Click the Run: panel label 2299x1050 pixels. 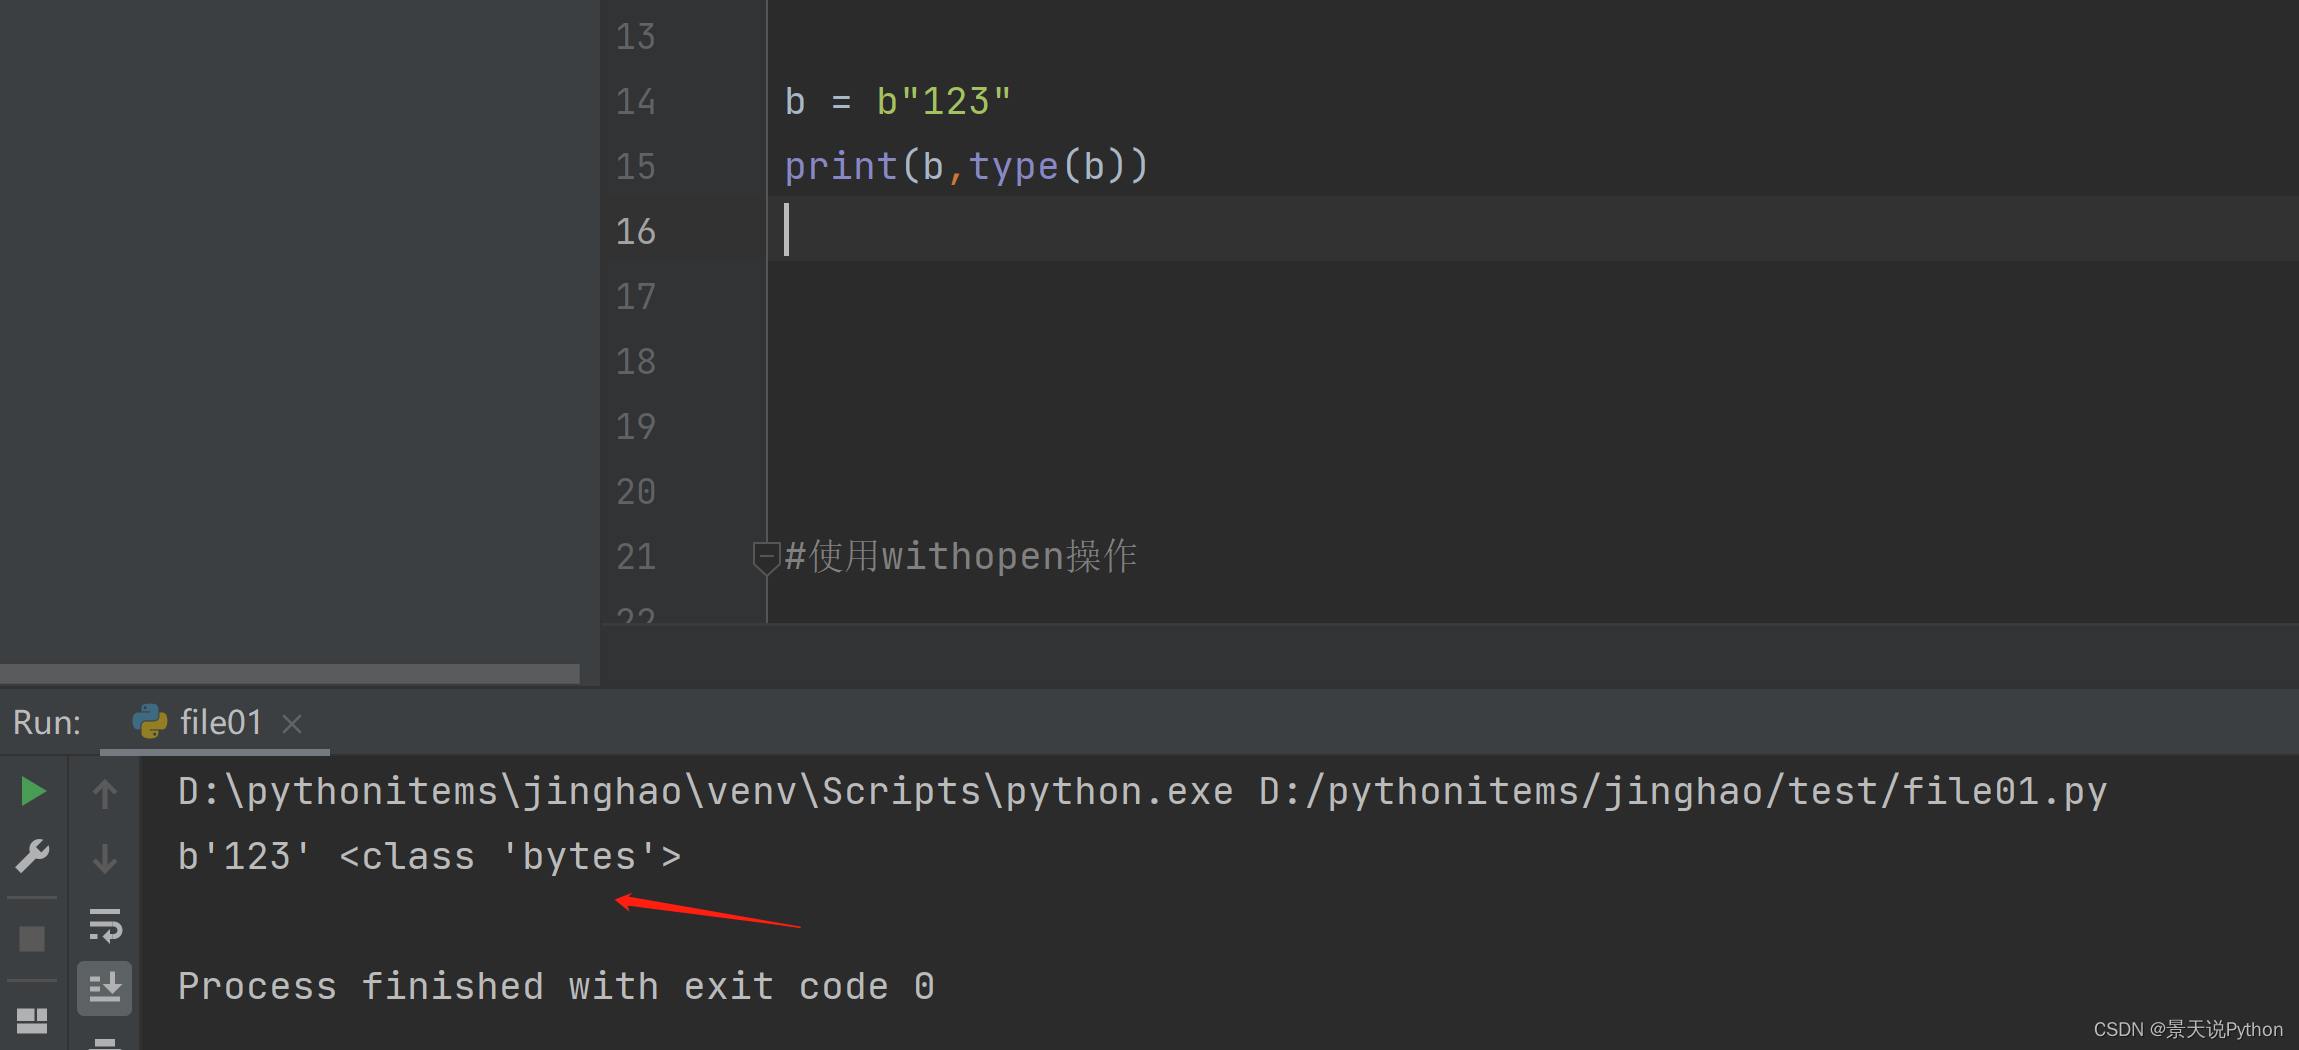(47, 722)
